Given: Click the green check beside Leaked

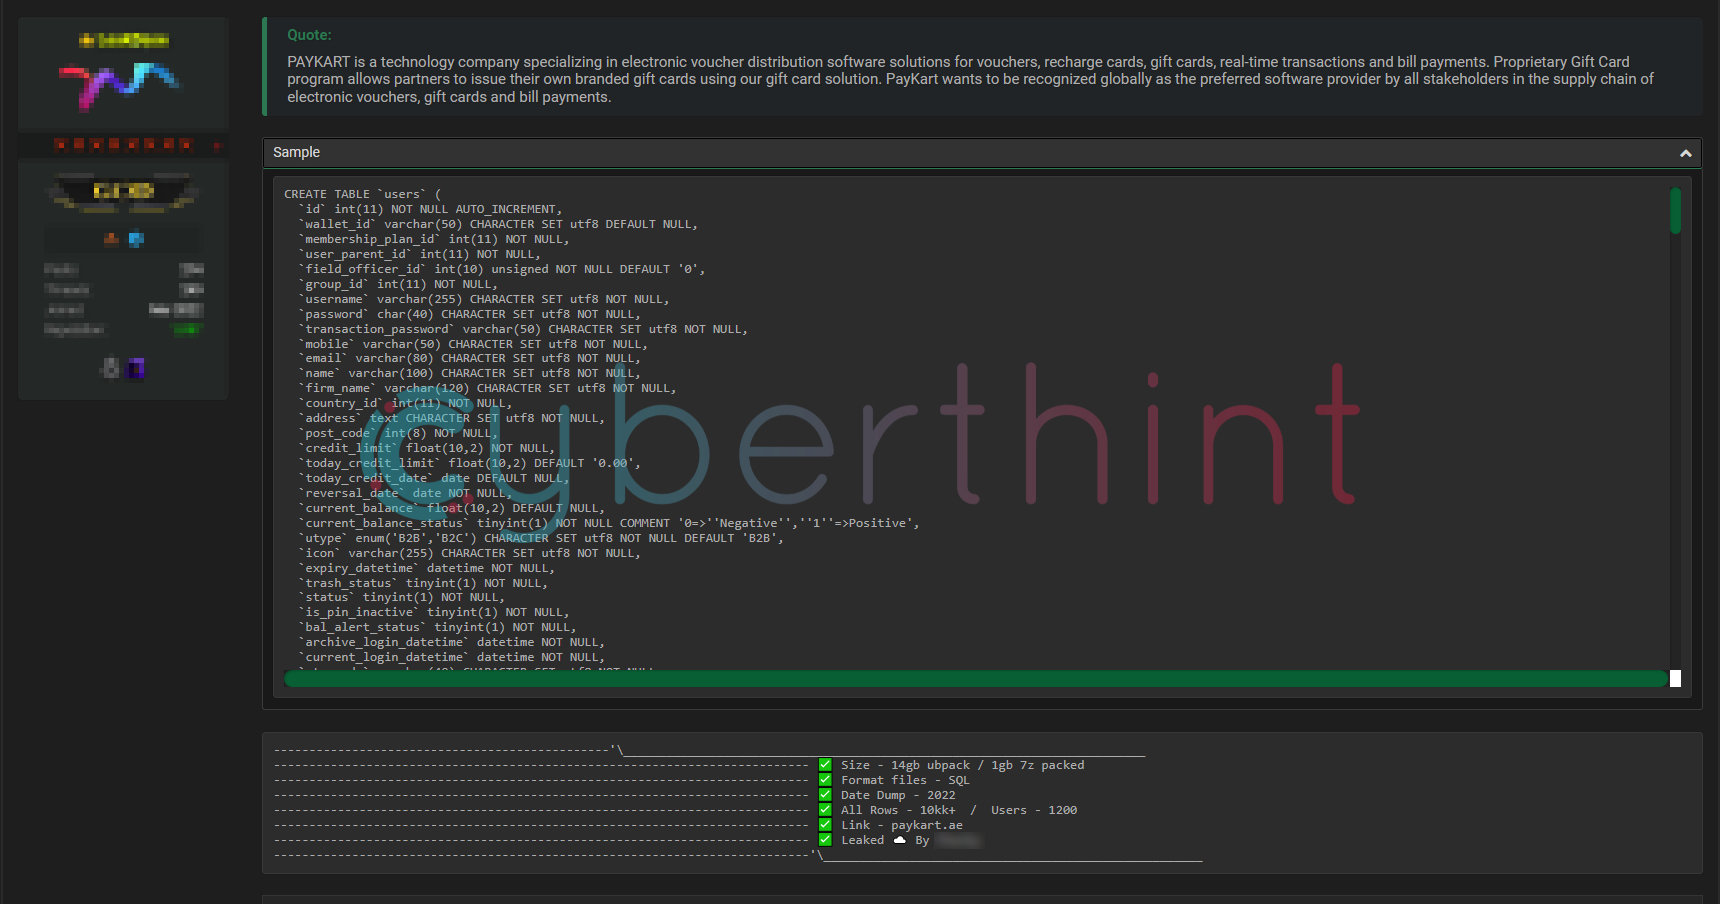Looking at the screenshot, I should [x=825, y=840].
